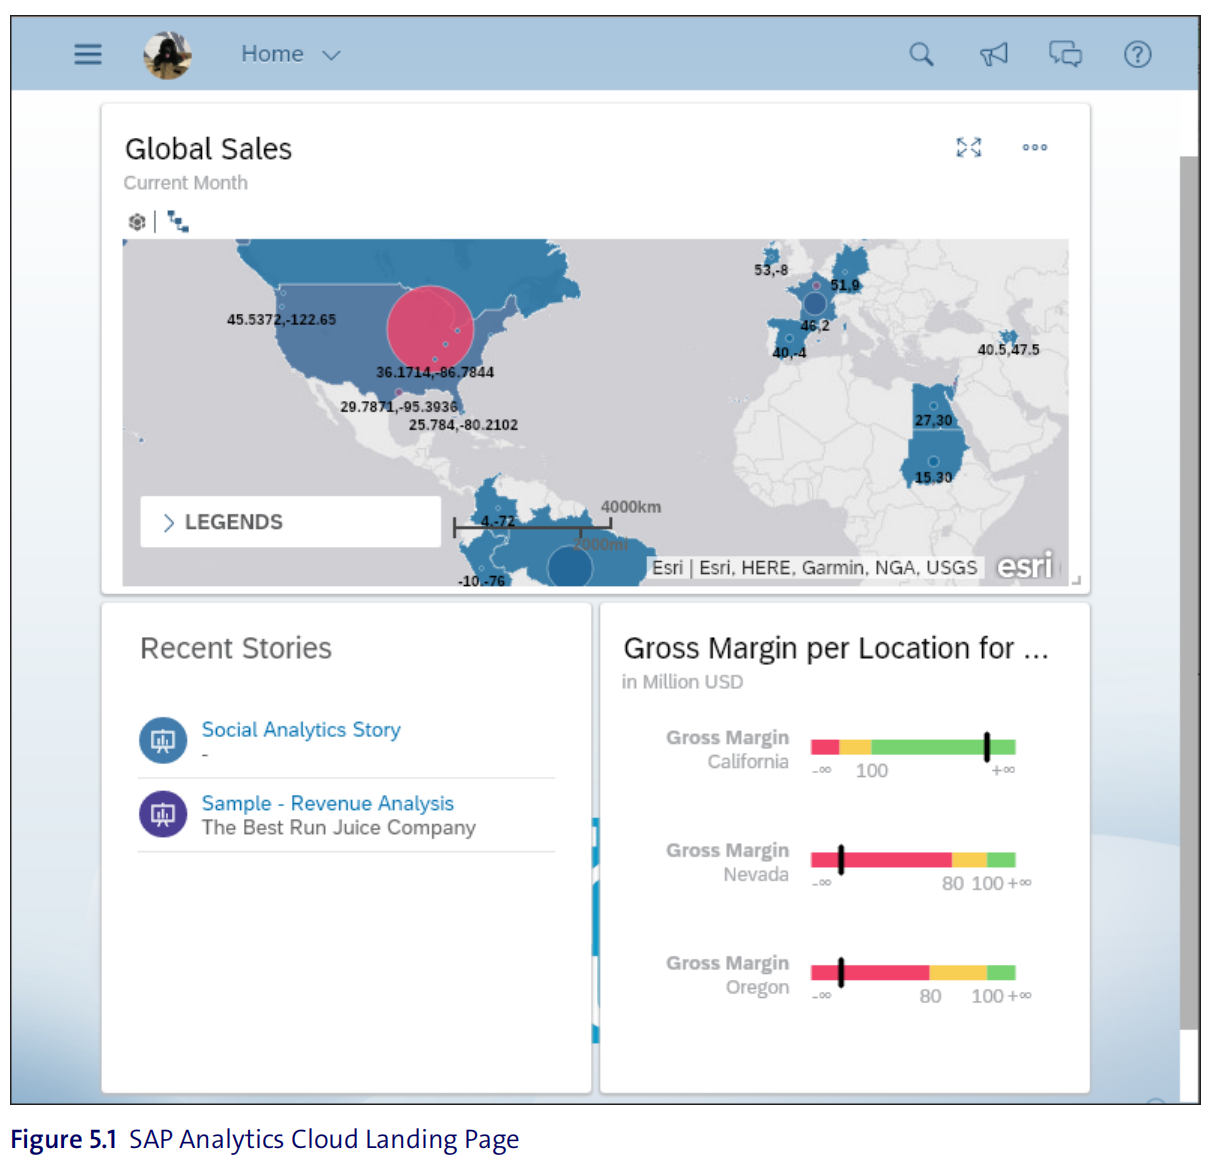Viewport: 1211px width, 1170px height.
Task: Click 'The Best Run Juice Company' text
Action: [x=339, y=828]
